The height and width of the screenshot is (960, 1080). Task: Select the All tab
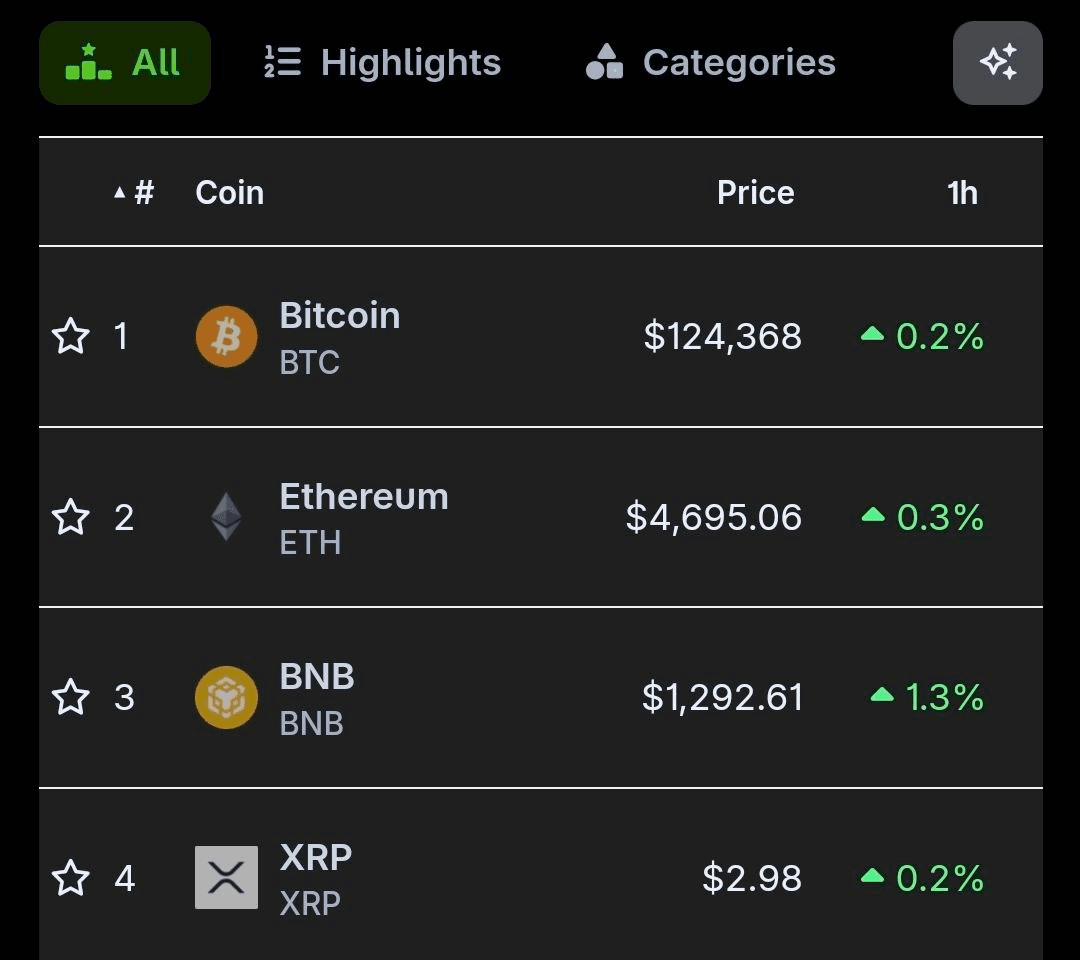(125, 63)
